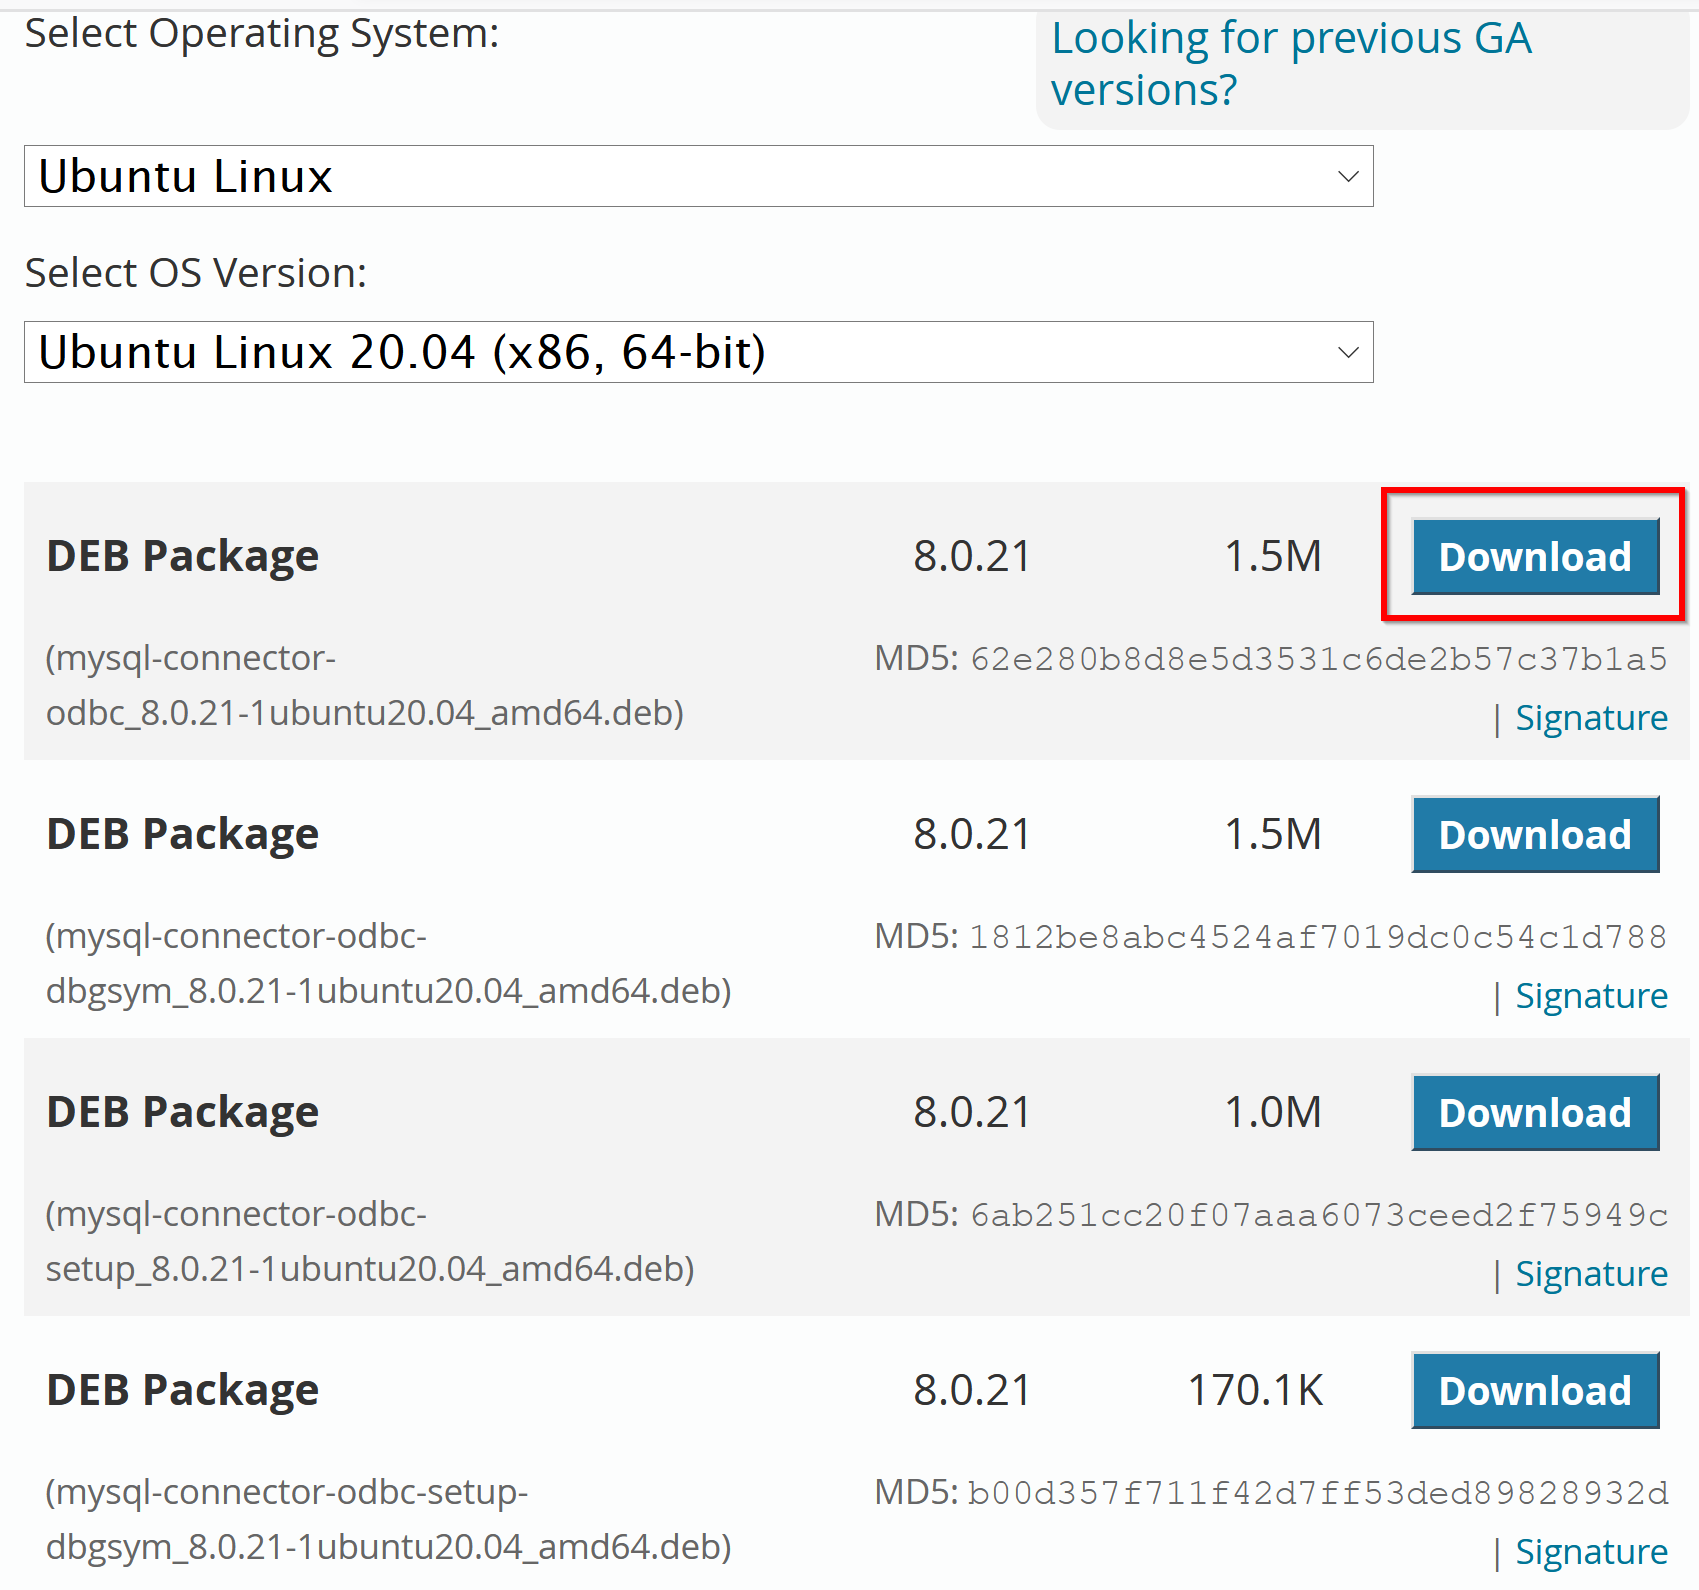Open Signature link under MD5 62e280b8
1699x1590 pixels.
click(1591, 718)
